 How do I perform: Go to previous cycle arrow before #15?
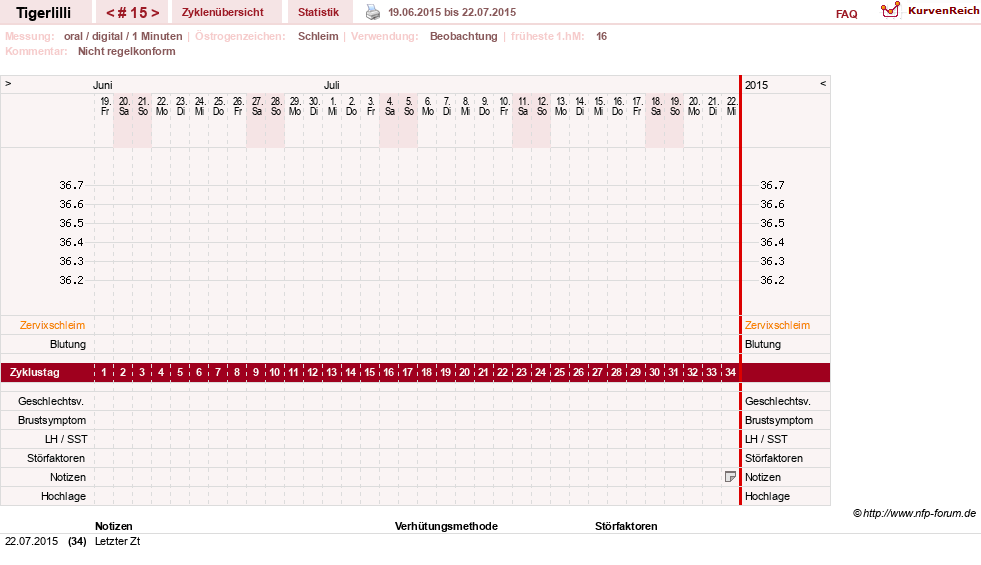tap(110, 13)
